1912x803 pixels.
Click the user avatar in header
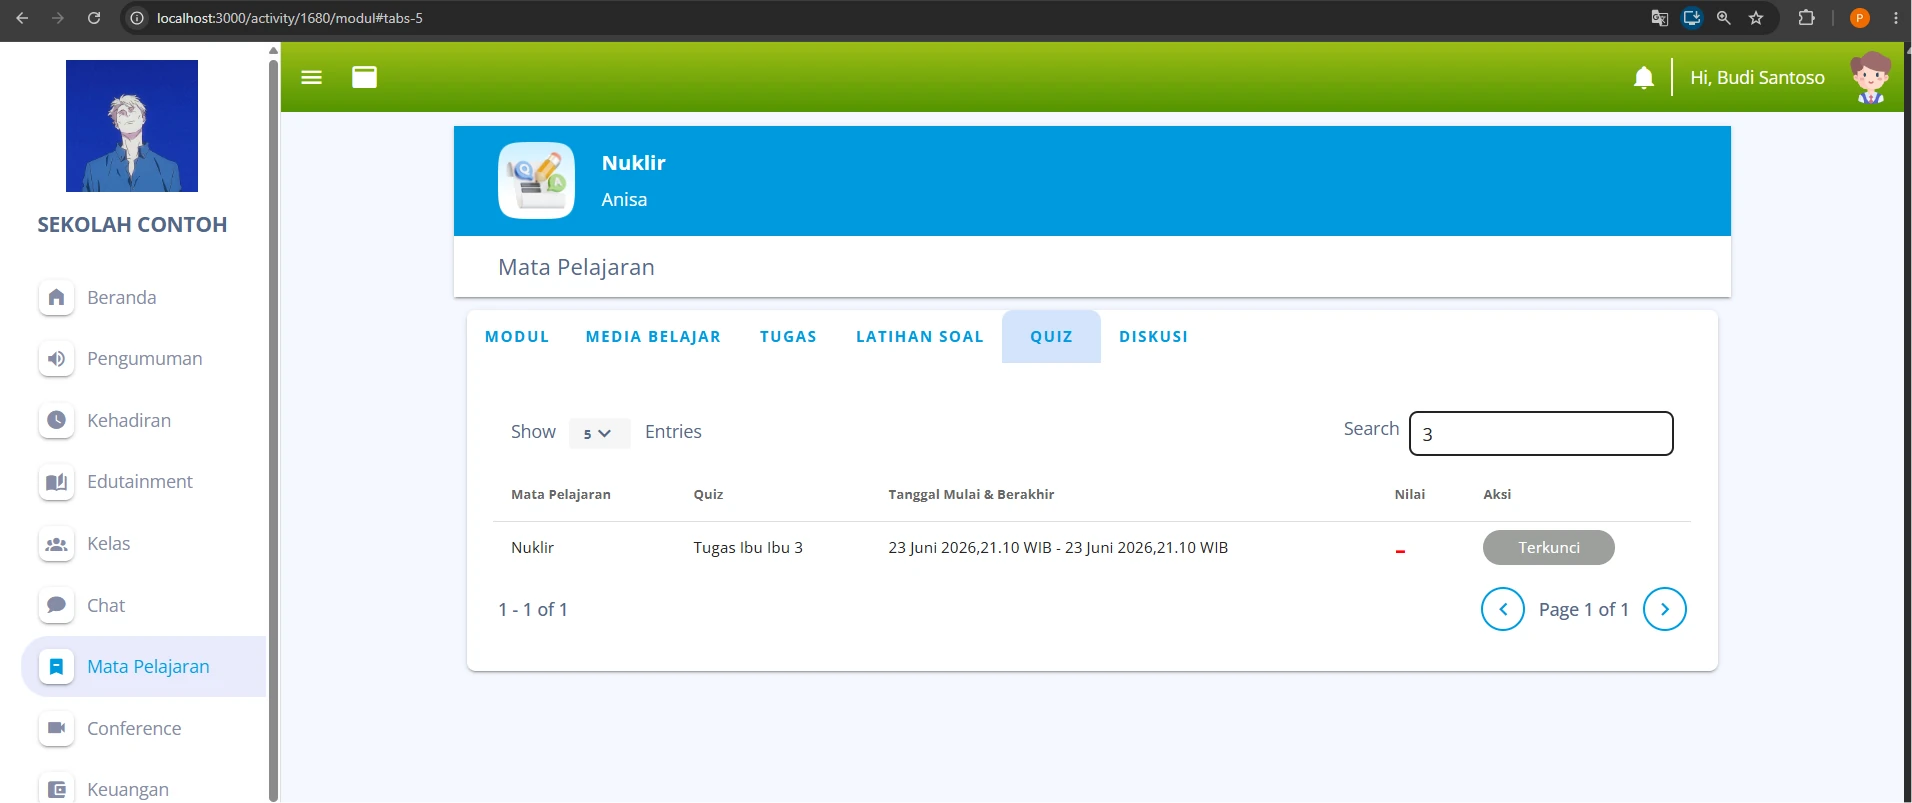click(x=1870, y=77)
